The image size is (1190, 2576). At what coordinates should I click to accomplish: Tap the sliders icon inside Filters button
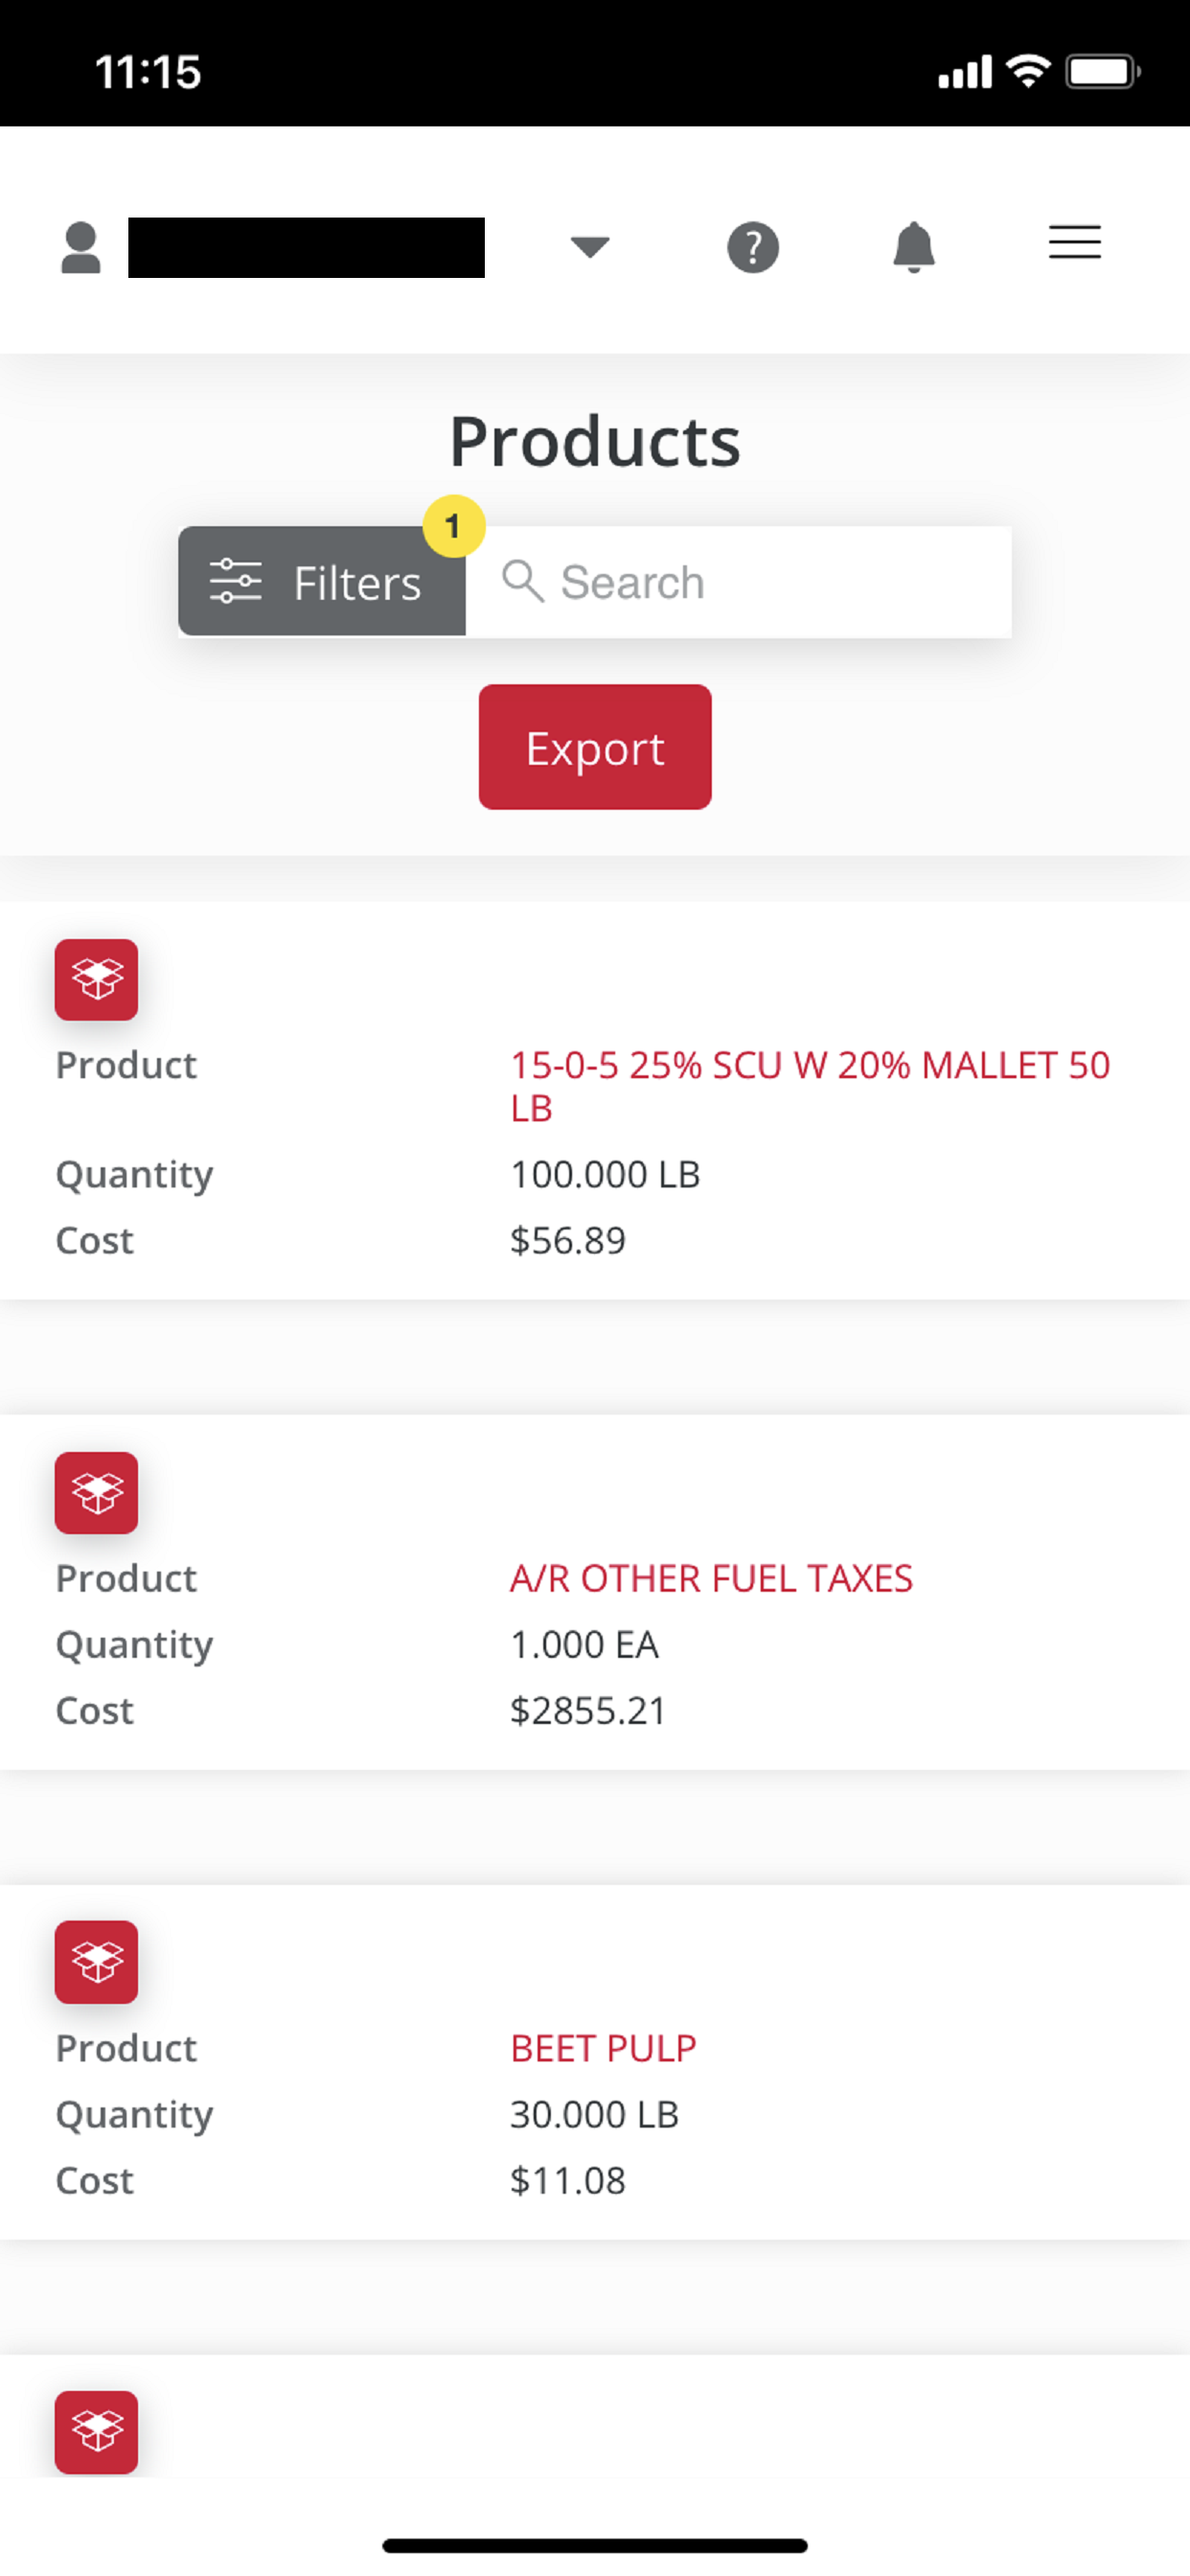click(x=236, y=581)
